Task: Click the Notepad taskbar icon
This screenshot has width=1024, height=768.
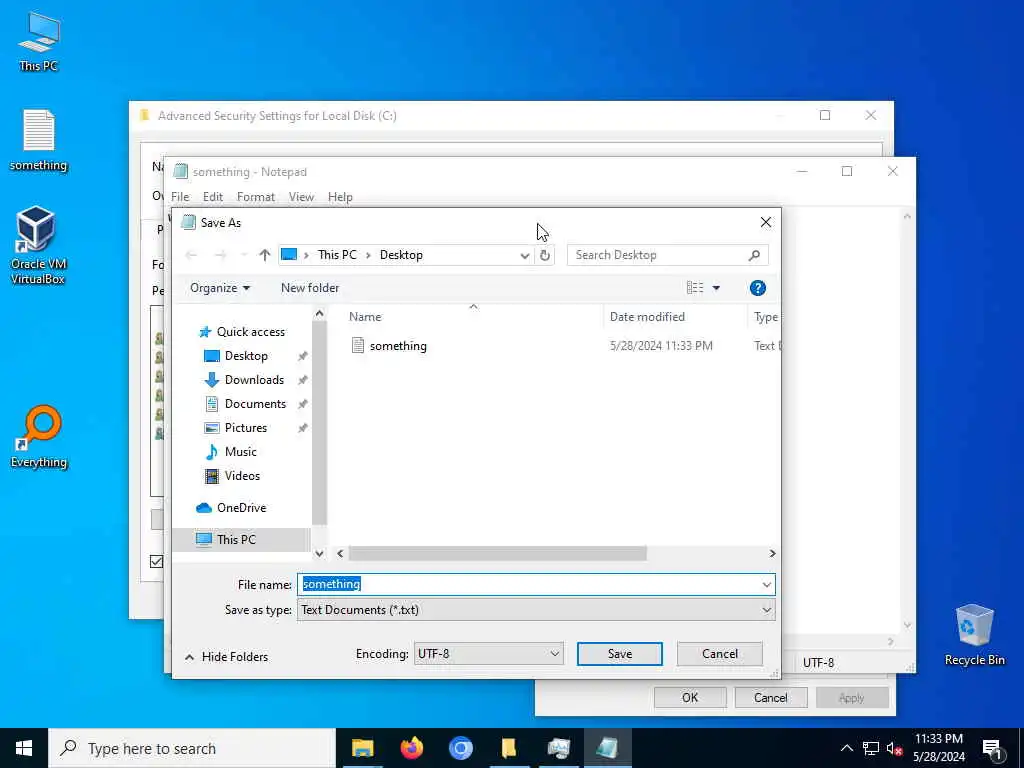Action: [x=607, y=748]
